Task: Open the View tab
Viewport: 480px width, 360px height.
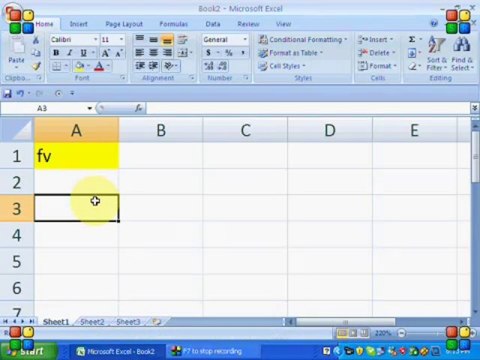Action: (284, 24)
